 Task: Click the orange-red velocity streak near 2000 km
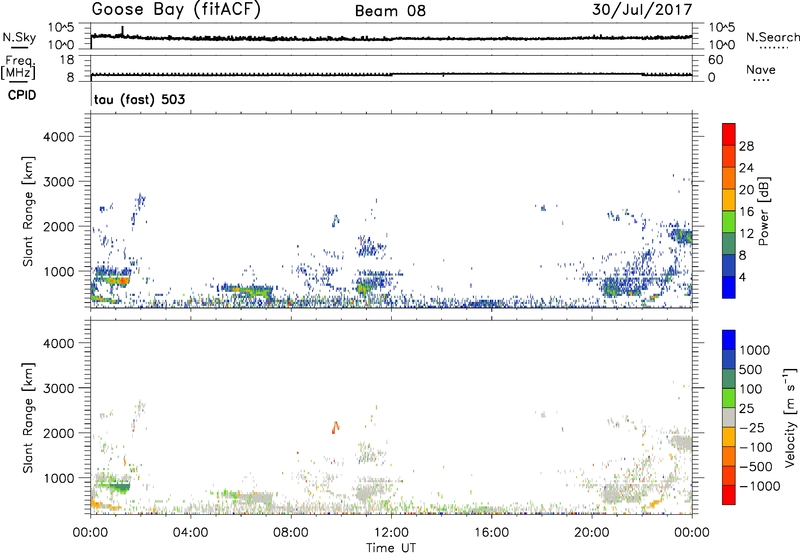pyautogui.click(x=335, y=427)
